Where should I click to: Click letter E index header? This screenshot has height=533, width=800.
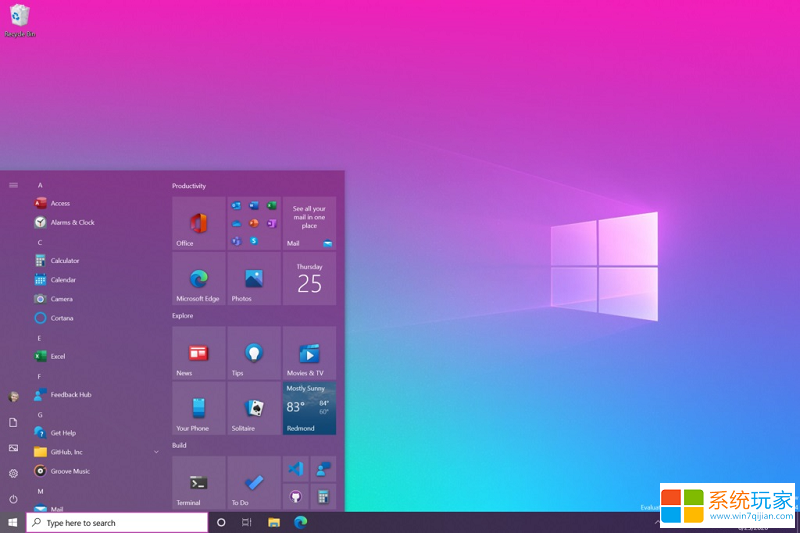(39, 338)
